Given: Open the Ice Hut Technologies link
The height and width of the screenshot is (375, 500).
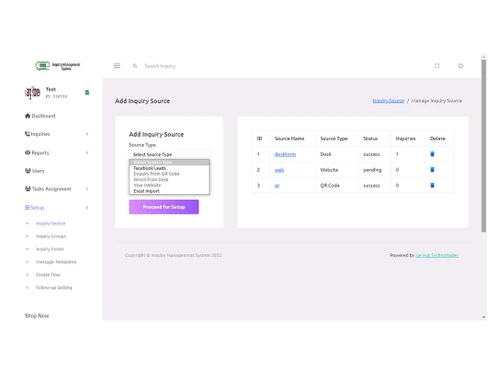Looking at the screenshot, I should pyautogui.click(x=437, y=255).
